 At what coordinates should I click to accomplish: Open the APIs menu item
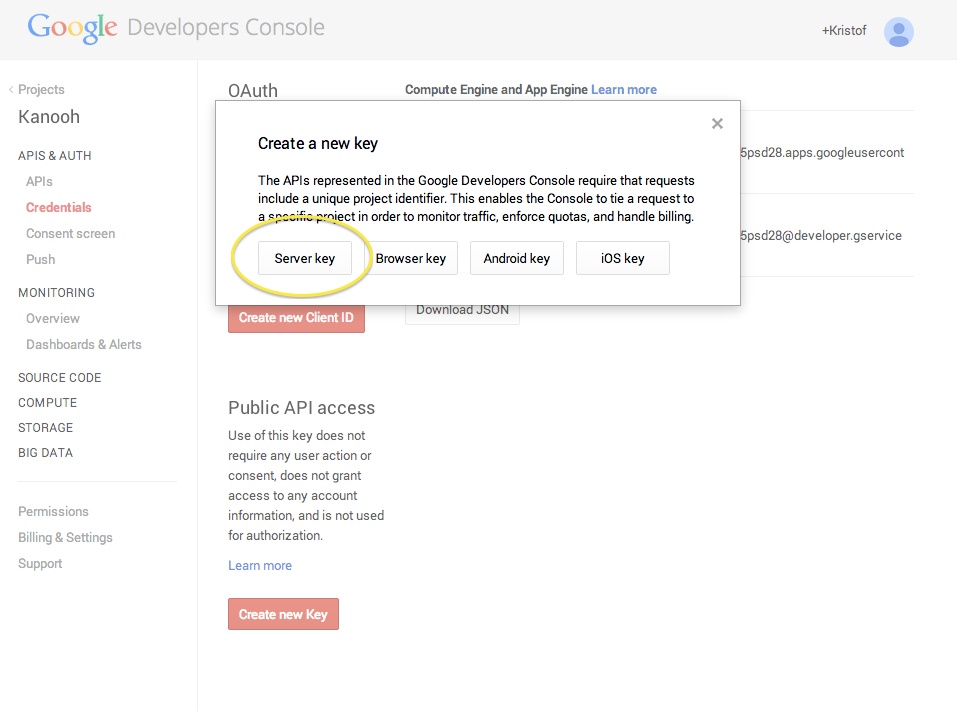39,181
